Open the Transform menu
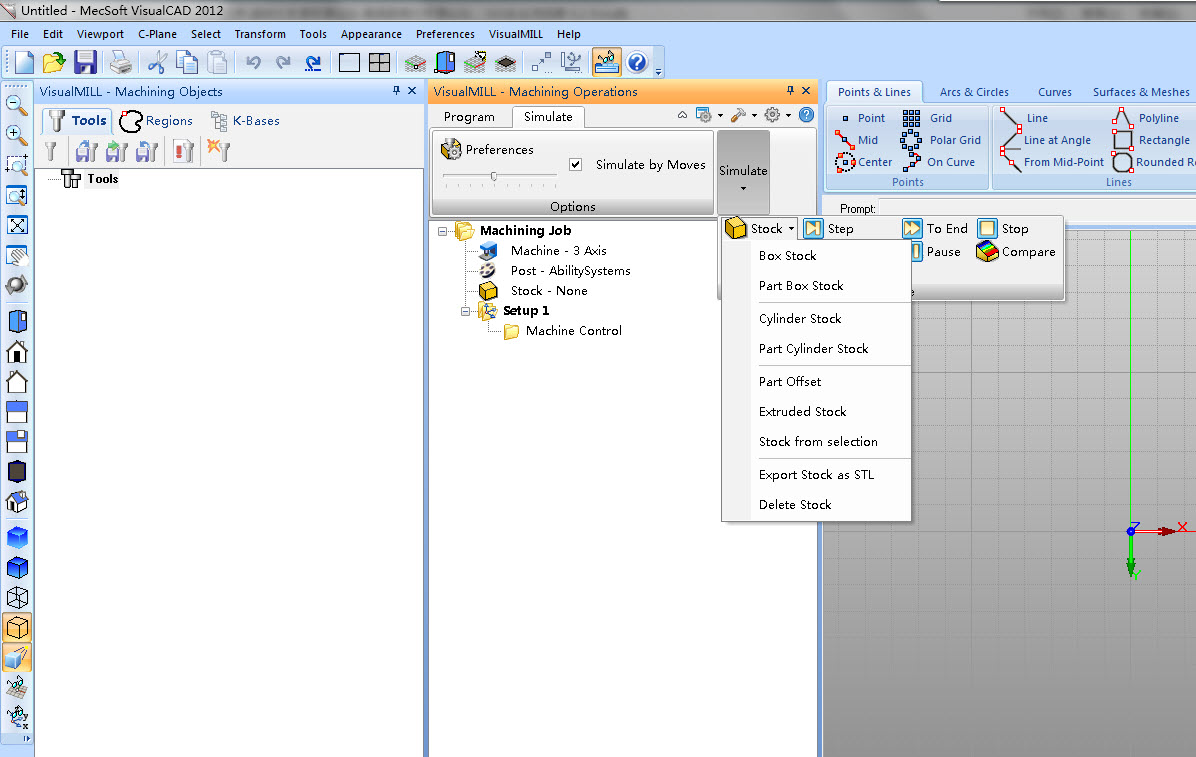The height and width of the screenshot is (757, 1196). coord(260,34)
